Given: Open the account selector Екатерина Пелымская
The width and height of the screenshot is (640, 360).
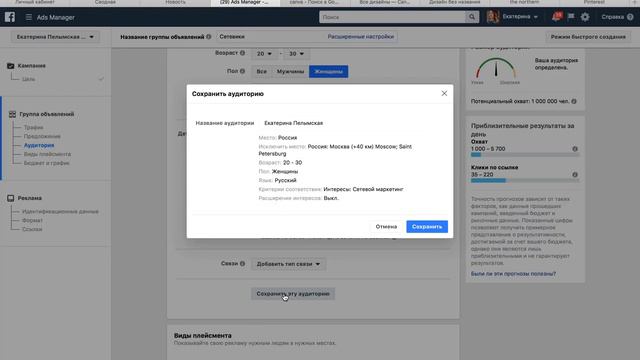Looking at the screenshot, I should [x=55, y=37].
